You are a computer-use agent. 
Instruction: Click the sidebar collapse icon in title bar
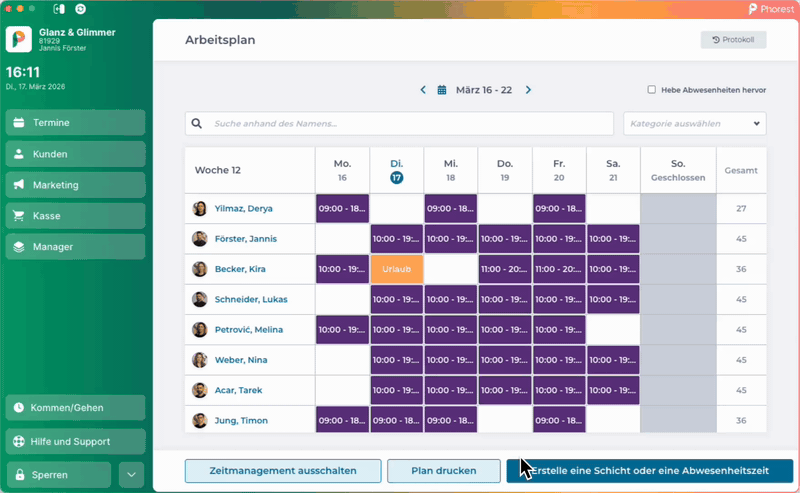pos(59,9)
